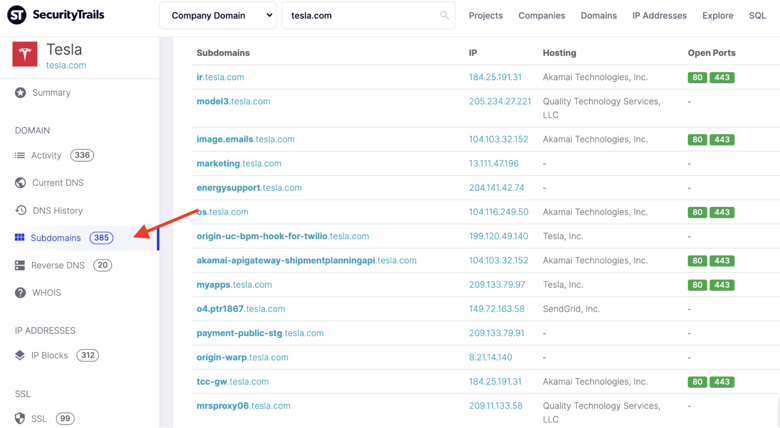
Task: Click the Reverse DNS server icon
Action: (20, 265)
